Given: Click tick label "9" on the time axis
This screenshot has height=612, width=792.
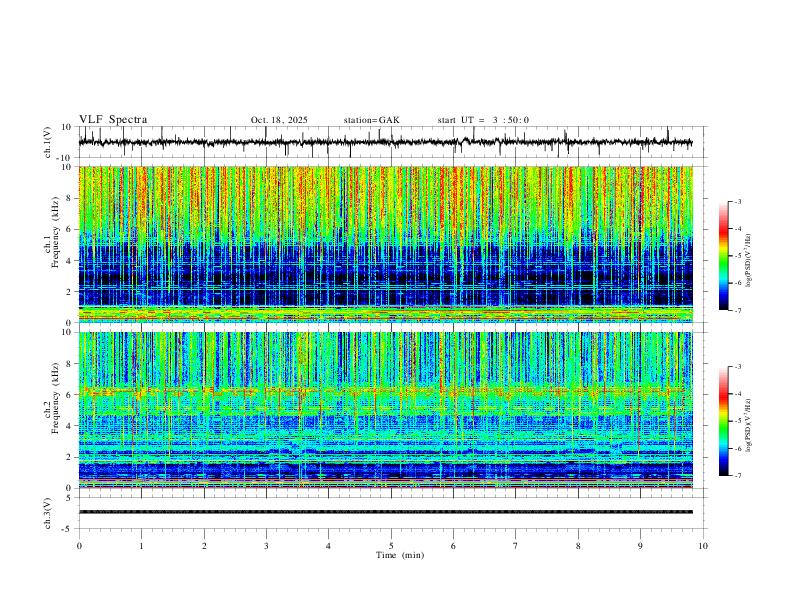Looking at the screenshot, I should [x=640, y=546].
